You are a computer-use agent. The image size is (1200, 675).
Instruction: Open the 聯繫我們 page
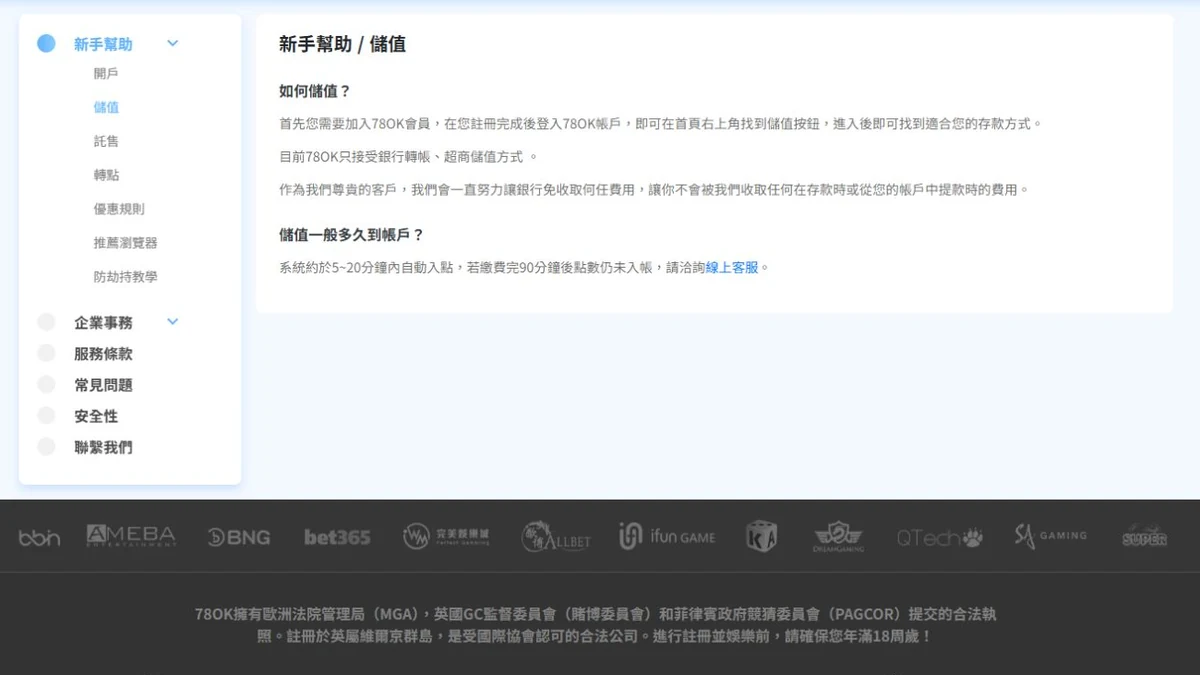(103, 447)
